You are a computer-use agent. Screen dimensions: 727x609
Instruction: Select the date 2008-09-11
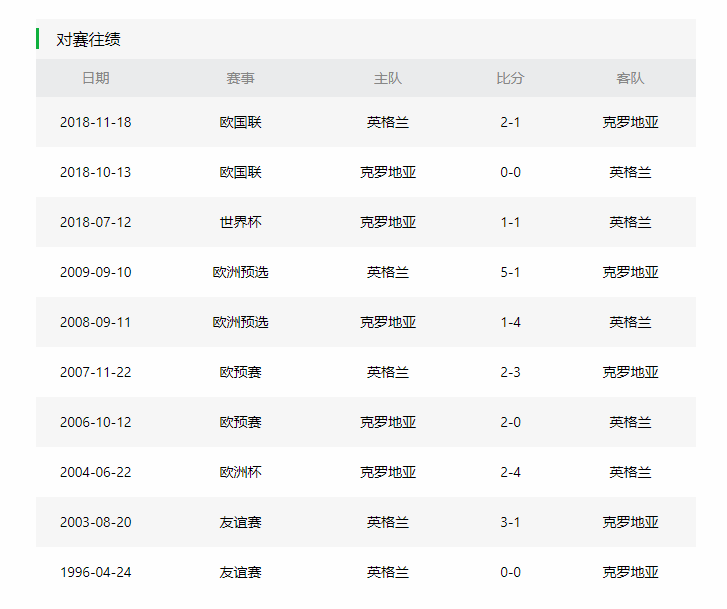(96, 322)
